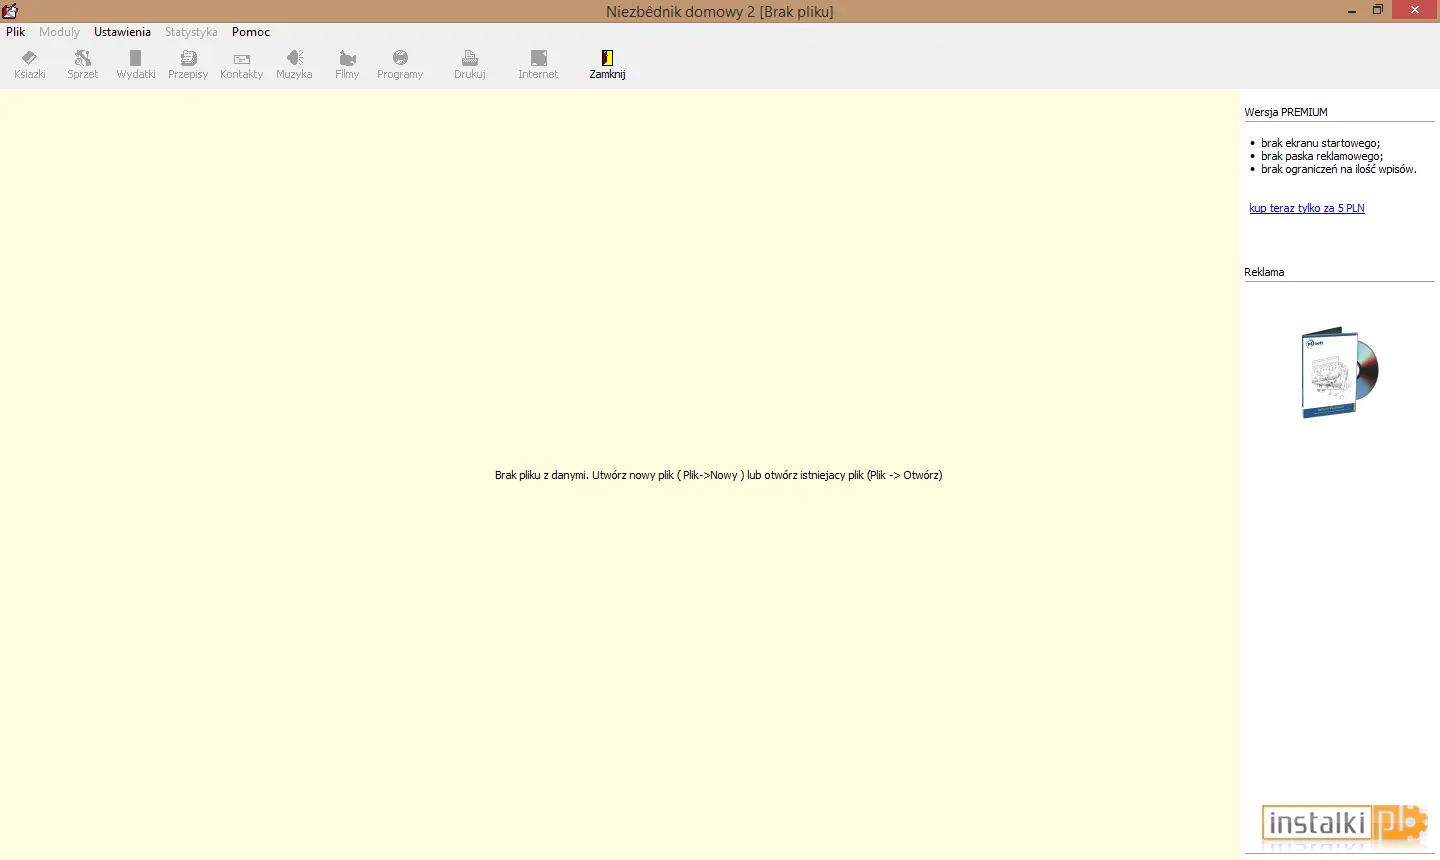Open the Moduly menu
1440x860 pixels.
[x=59, y=32]
